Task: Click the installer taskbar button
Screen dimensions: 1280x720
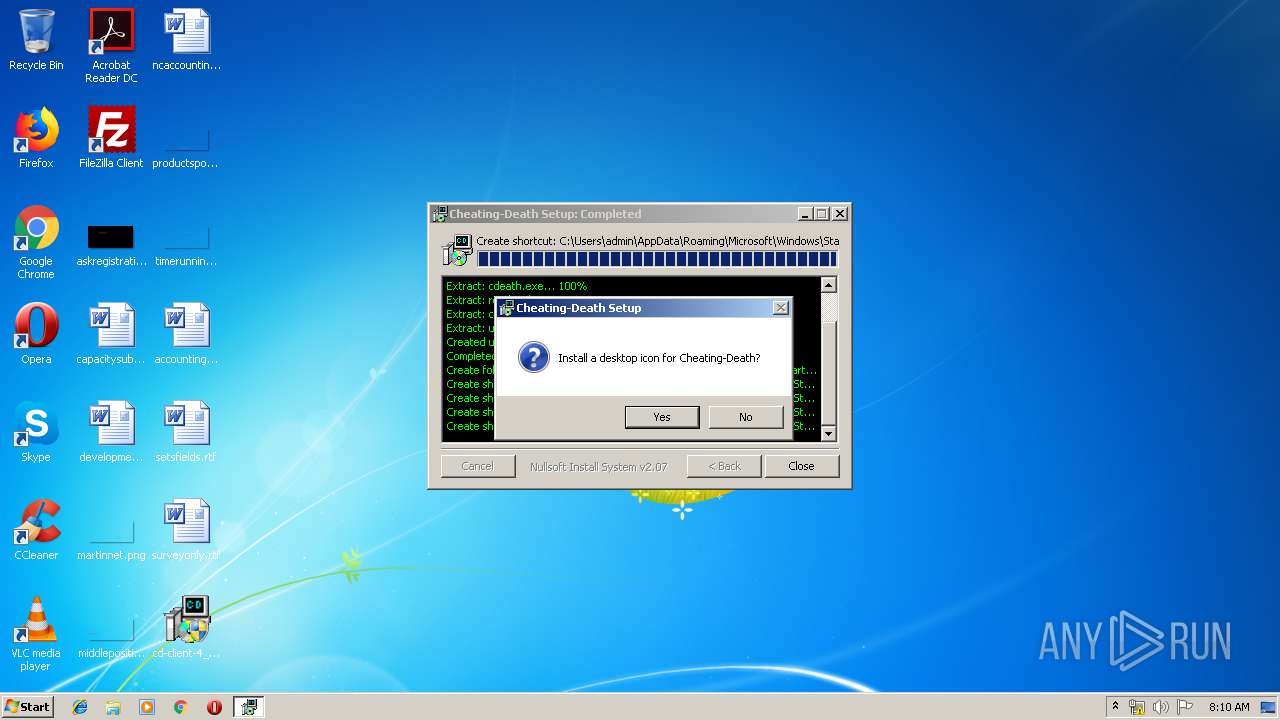Action: click(249, 707)
